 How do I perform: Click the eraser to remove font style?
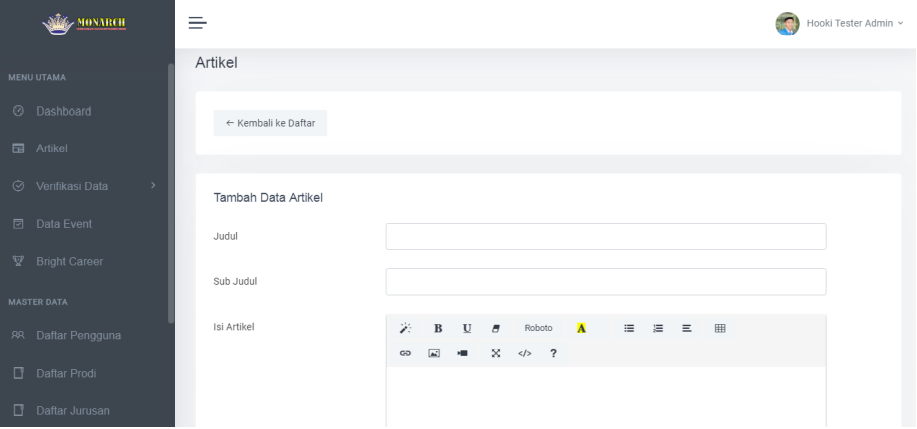(x=495, y=328)
